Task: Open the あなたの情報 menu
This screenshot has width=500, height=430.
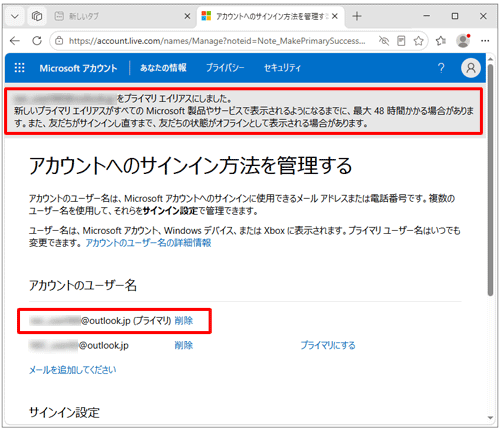Action: coord(163,68)
